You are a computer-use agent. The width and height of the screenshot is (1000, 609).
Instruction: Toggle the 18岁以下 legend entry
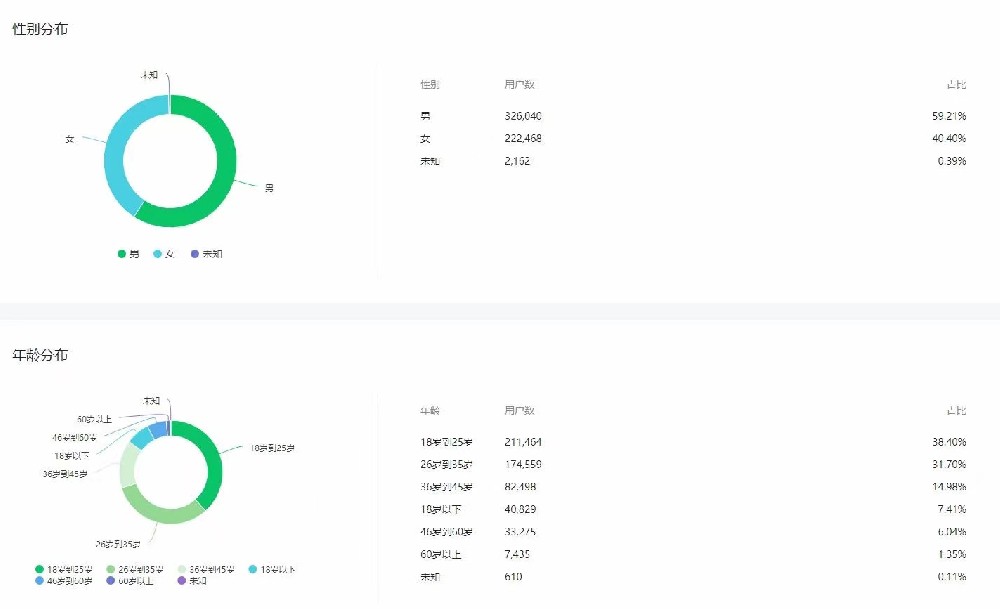[x=272, y=569]
